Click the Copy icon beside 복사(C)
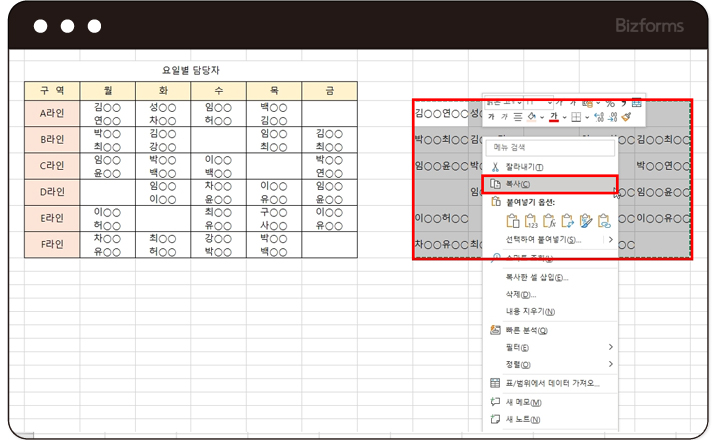Image resolution: width=715 pixels, height=440 pixels. 495,184
